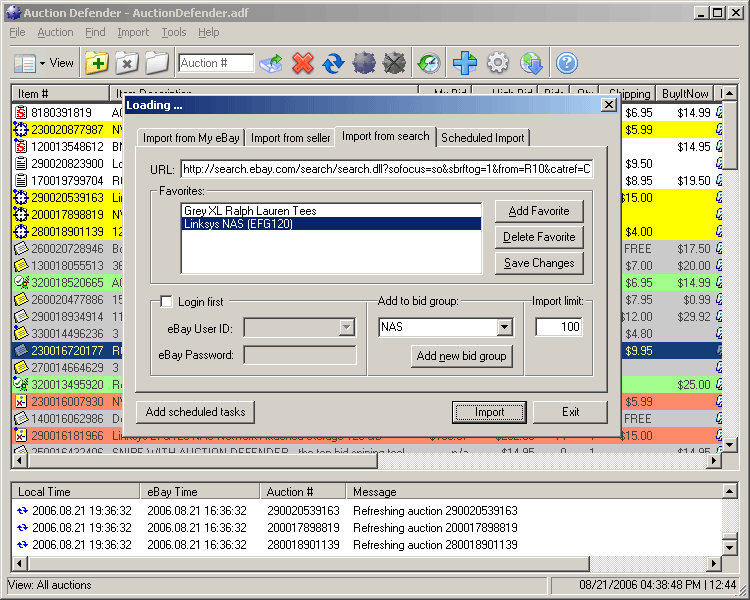This screenshot has width=750, height=600.
Task: Click the Import limit number field
Action: (x=558, y=327)
